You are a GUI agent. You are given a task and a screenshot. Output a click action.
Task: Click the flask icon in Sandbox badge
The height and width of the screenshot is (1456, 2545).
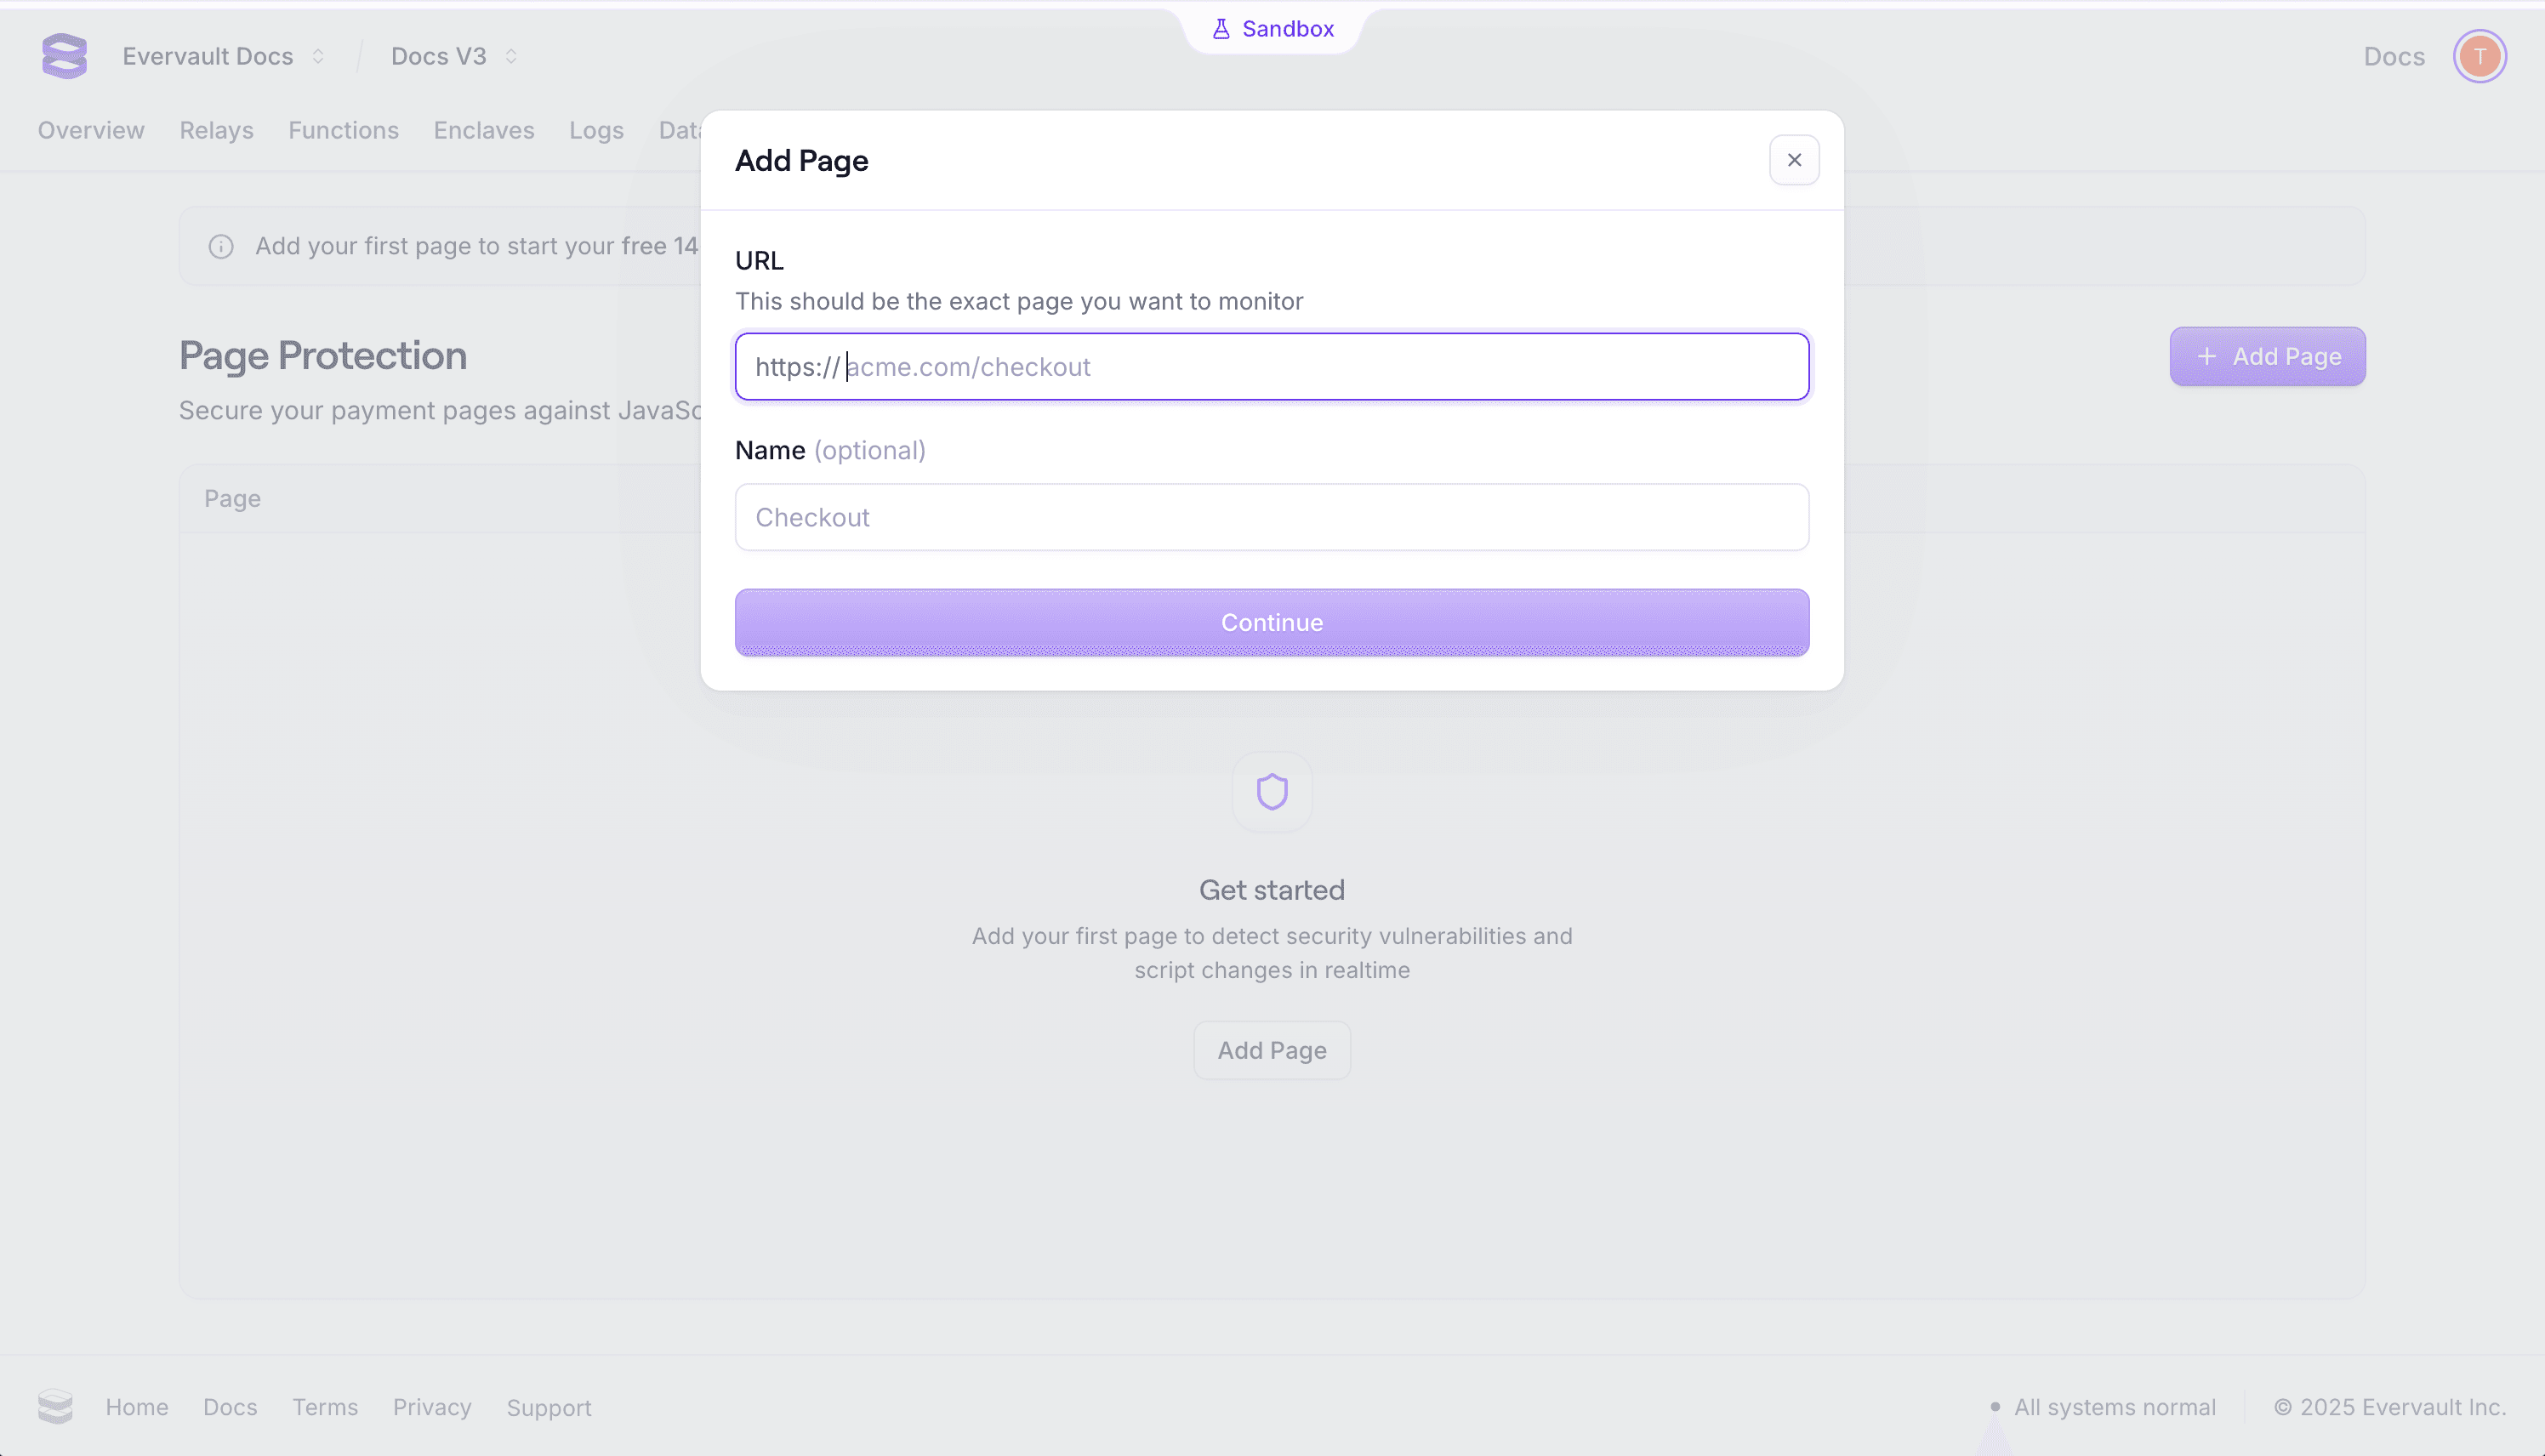[x=1222, y=28]
